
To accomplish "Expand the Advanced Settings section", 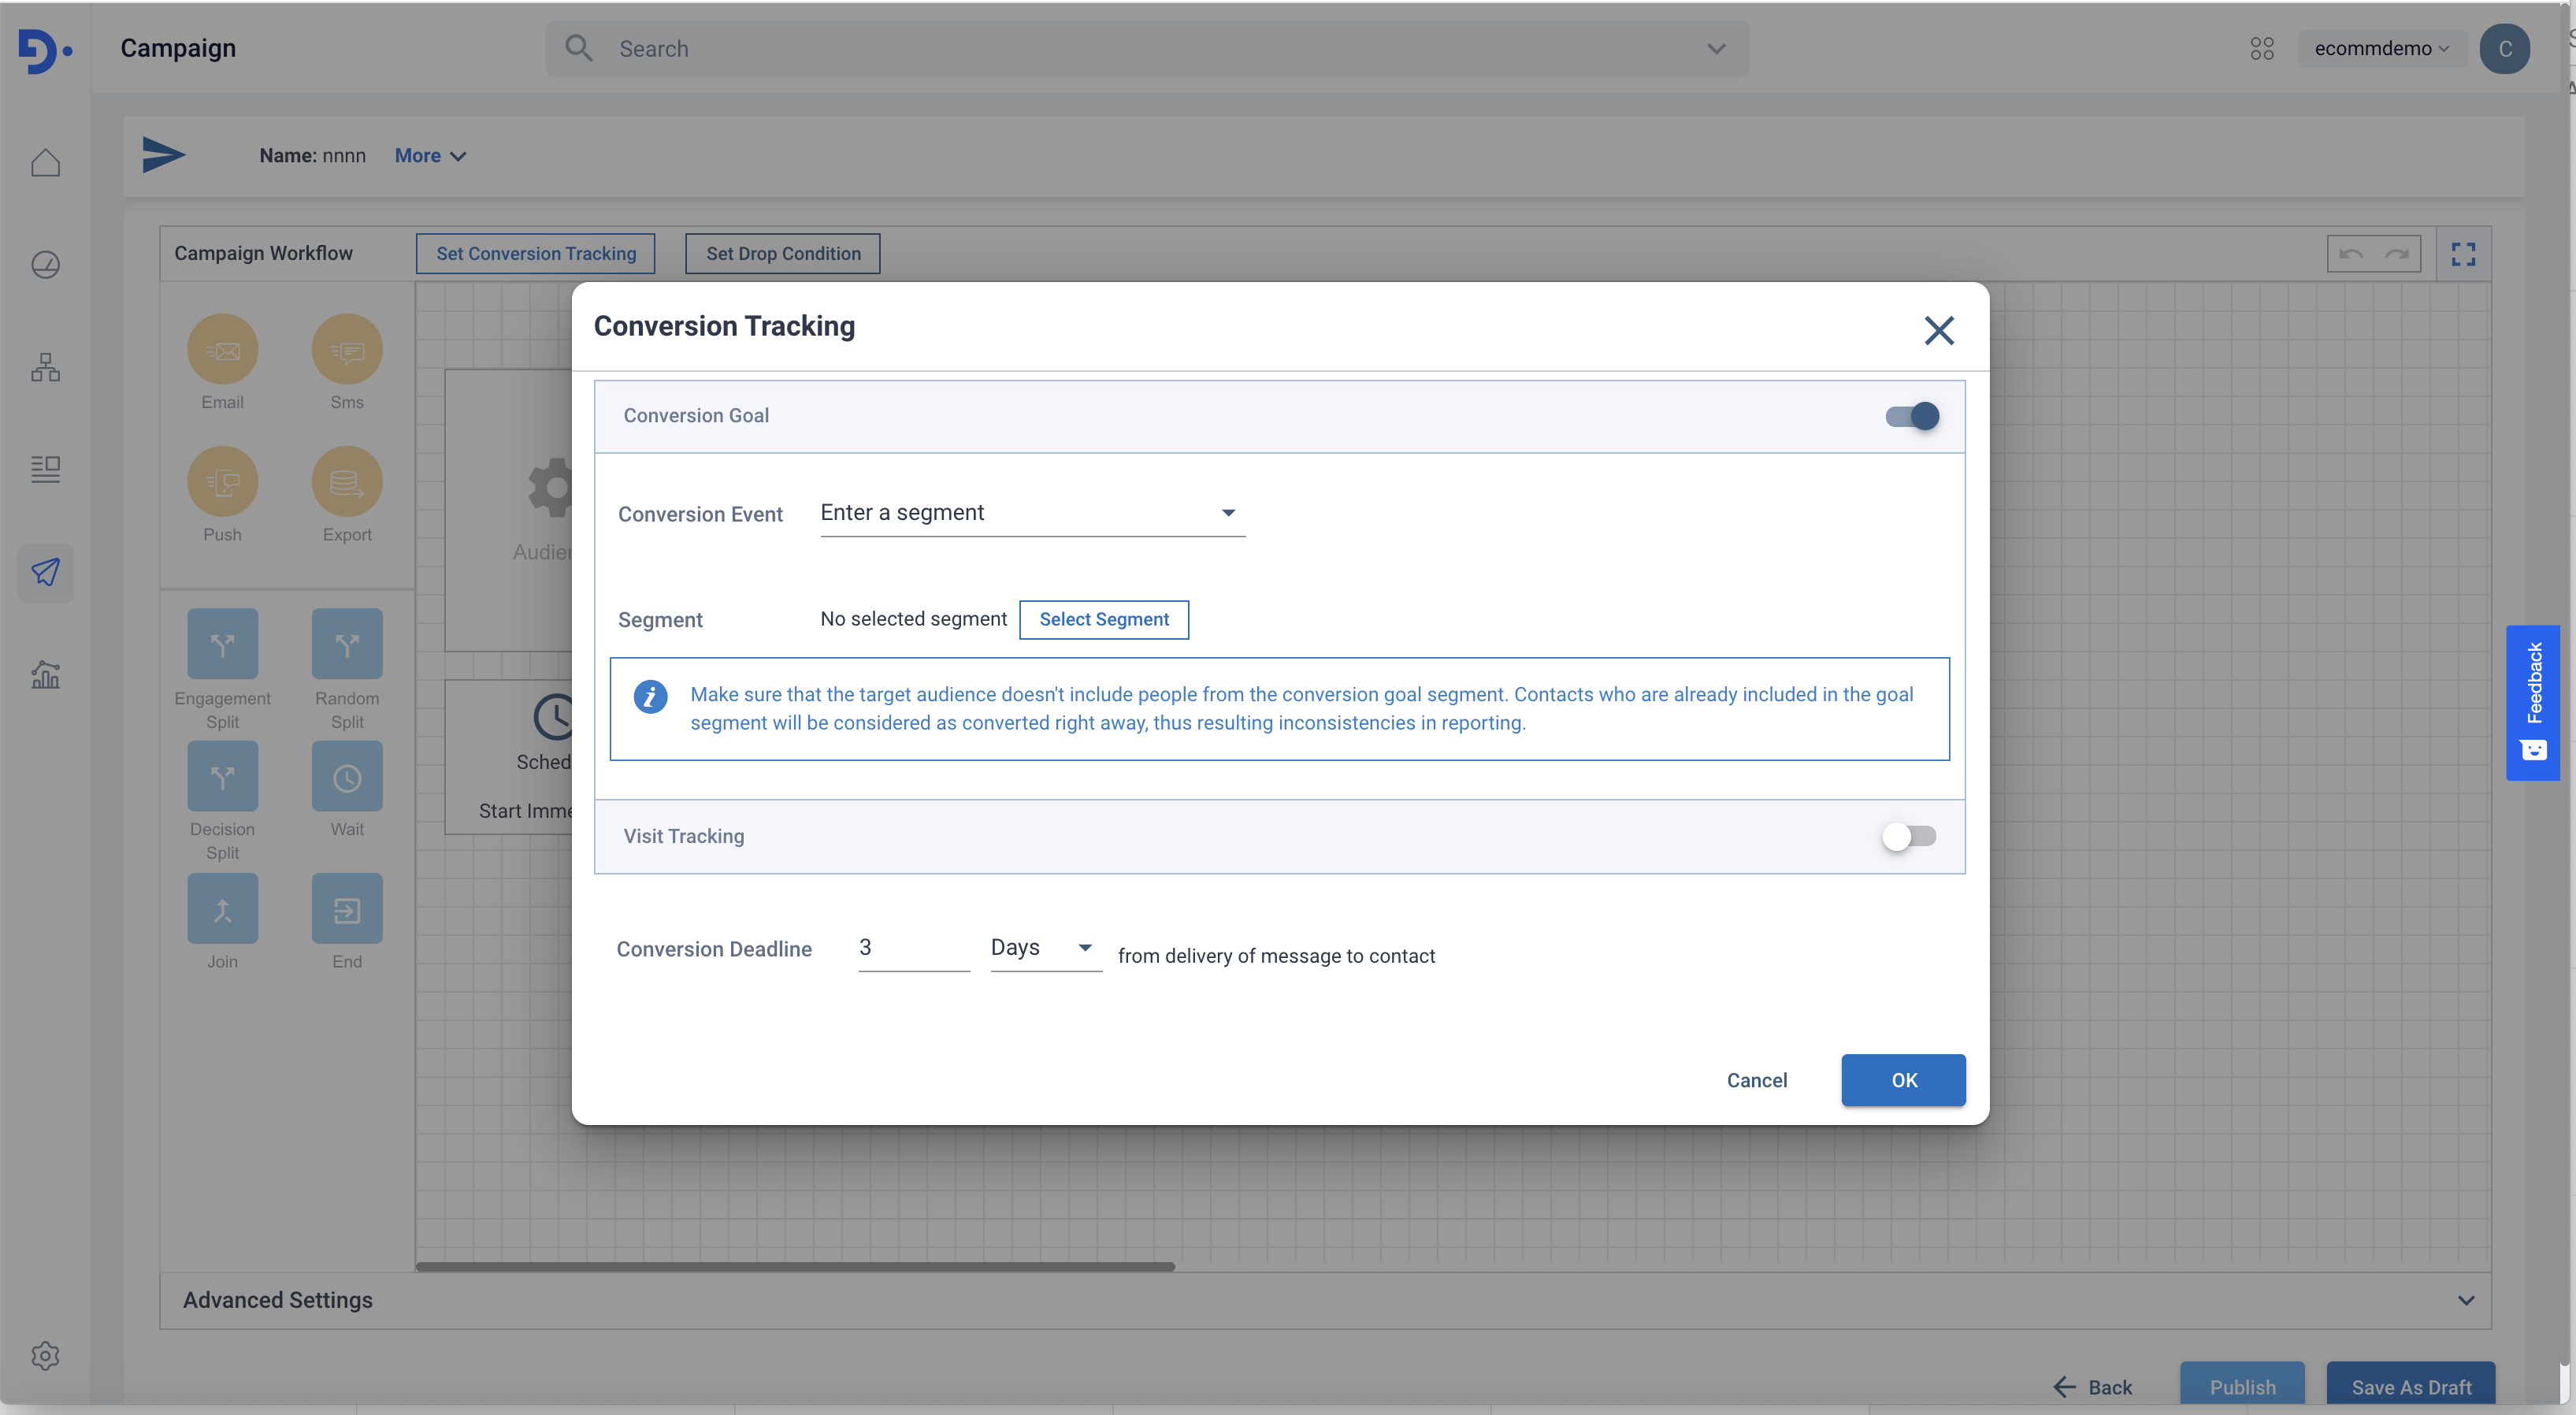I will (x=2465, y=1300).
